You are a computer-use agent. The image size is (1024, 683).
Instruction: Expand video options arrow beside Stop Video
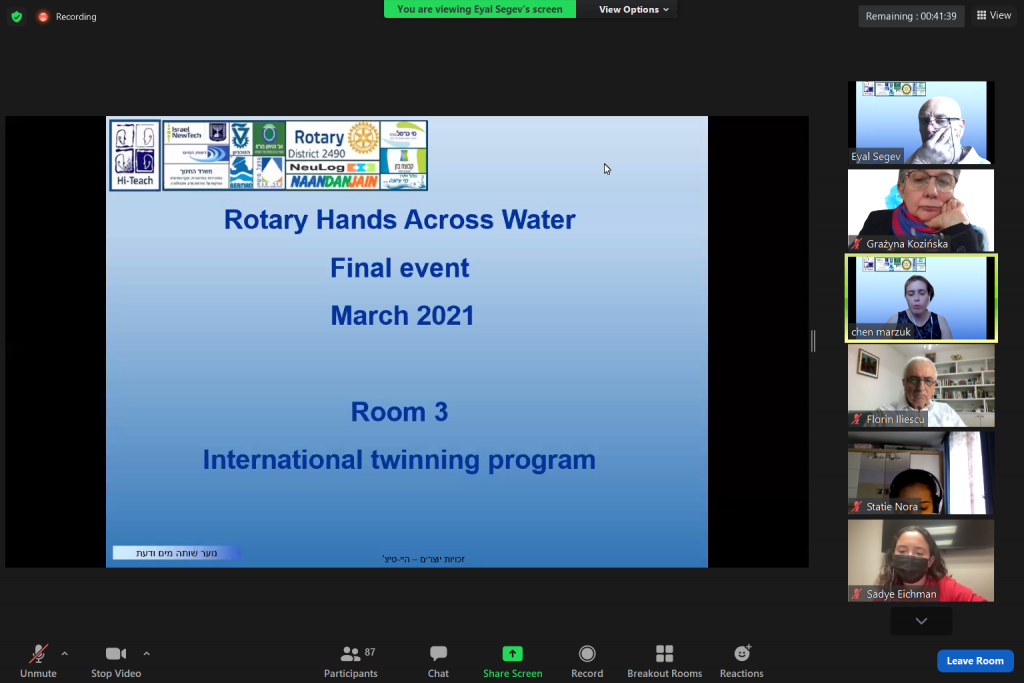tap(147, 654)
